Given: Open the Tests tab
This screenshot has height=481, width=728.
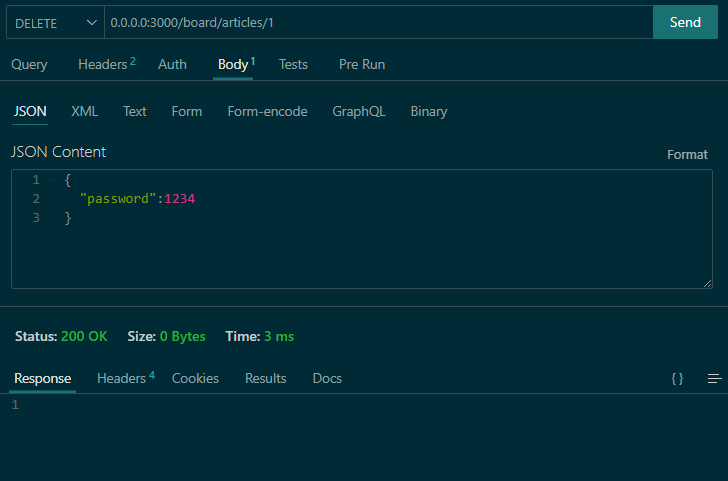Looking at the screenshot, I should (293, 65).
